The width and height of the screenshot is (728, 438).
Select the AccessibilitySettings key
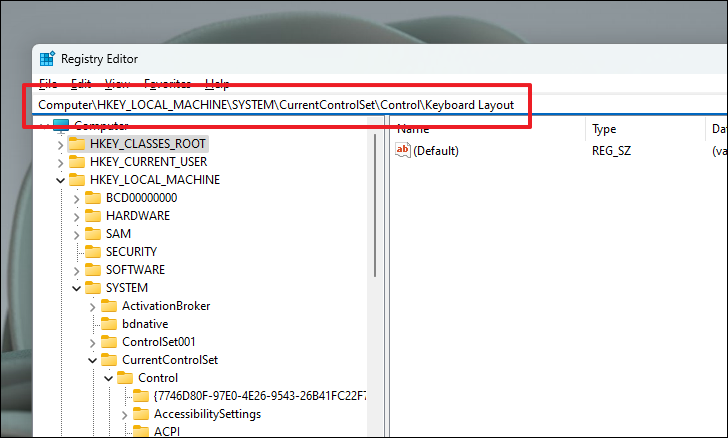[208, 414]
